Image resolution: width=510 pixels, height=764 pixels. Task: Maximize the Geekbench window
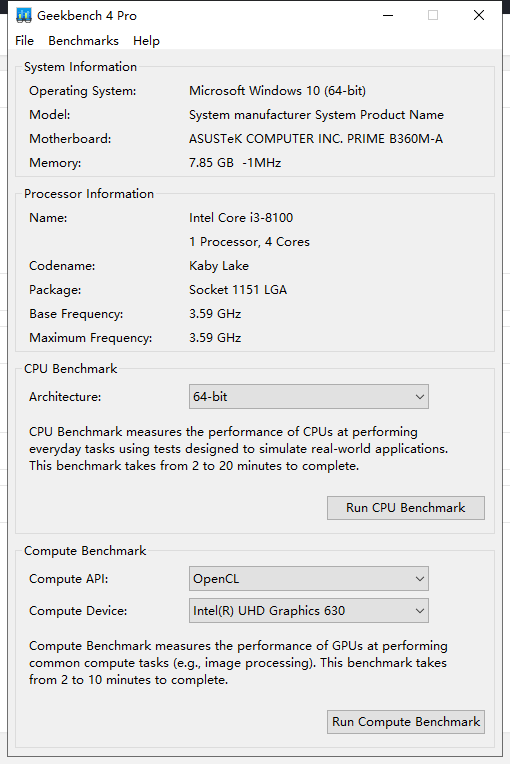pos(433,16)
